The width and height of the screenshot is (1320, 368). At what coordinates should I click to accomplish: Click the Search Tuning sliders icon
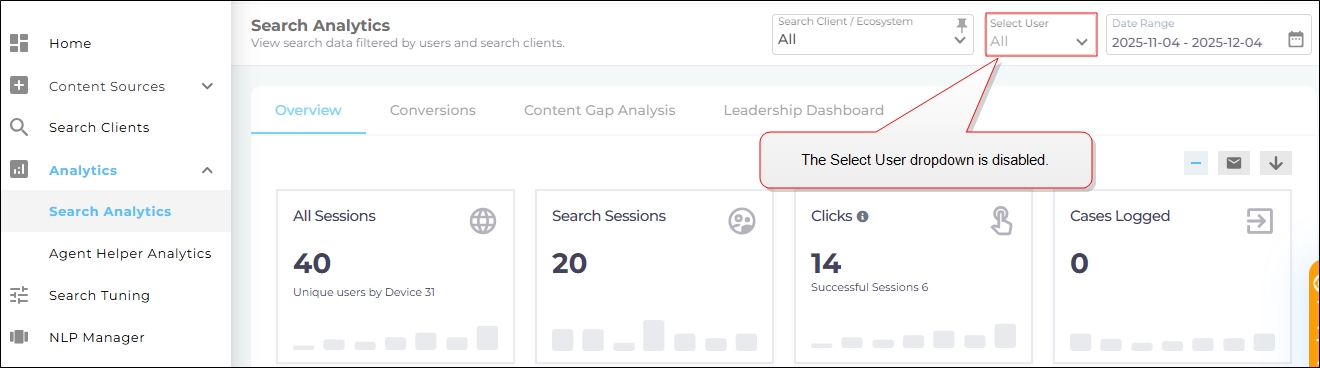19,295
